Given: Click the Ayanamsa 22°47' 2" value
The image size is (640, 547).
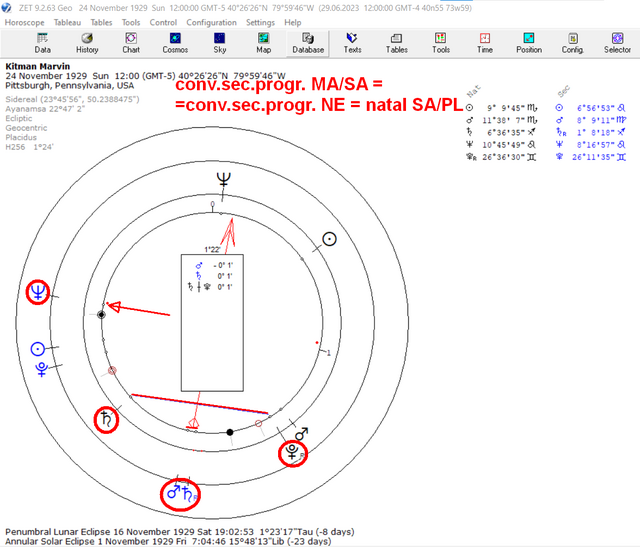Looking at the screenshot, I should click(x=45, y=109).
